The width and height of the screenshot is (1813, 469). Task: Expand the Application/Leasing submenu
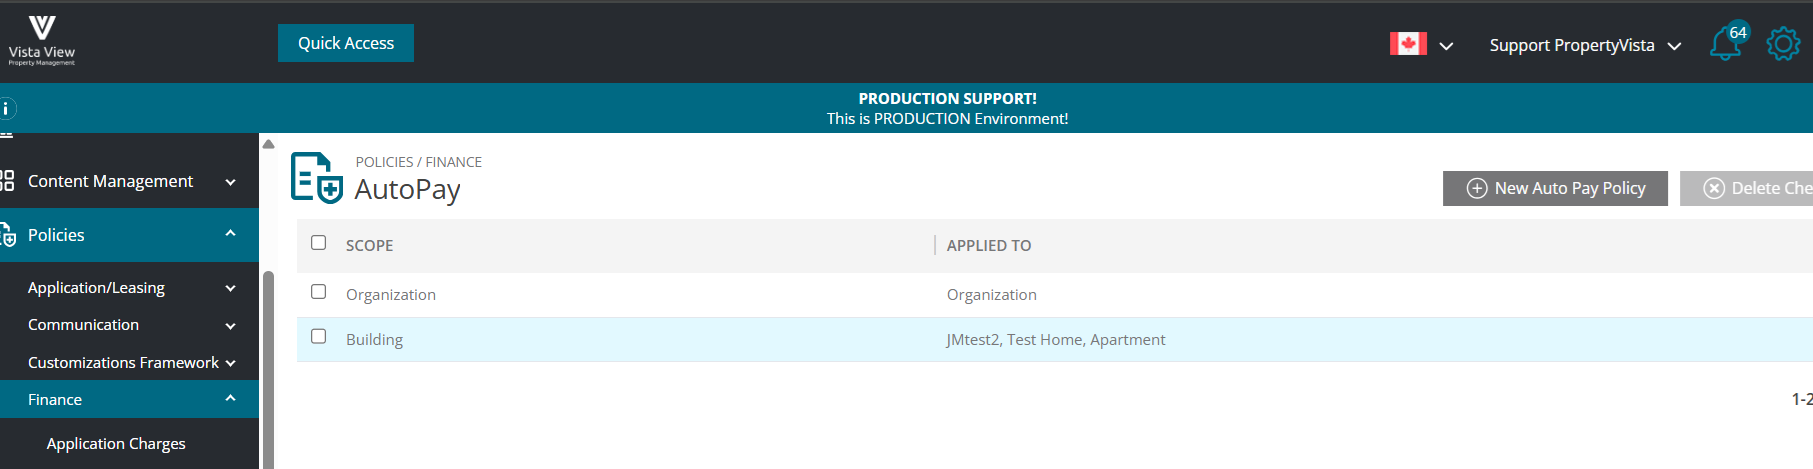click(129, 288)
